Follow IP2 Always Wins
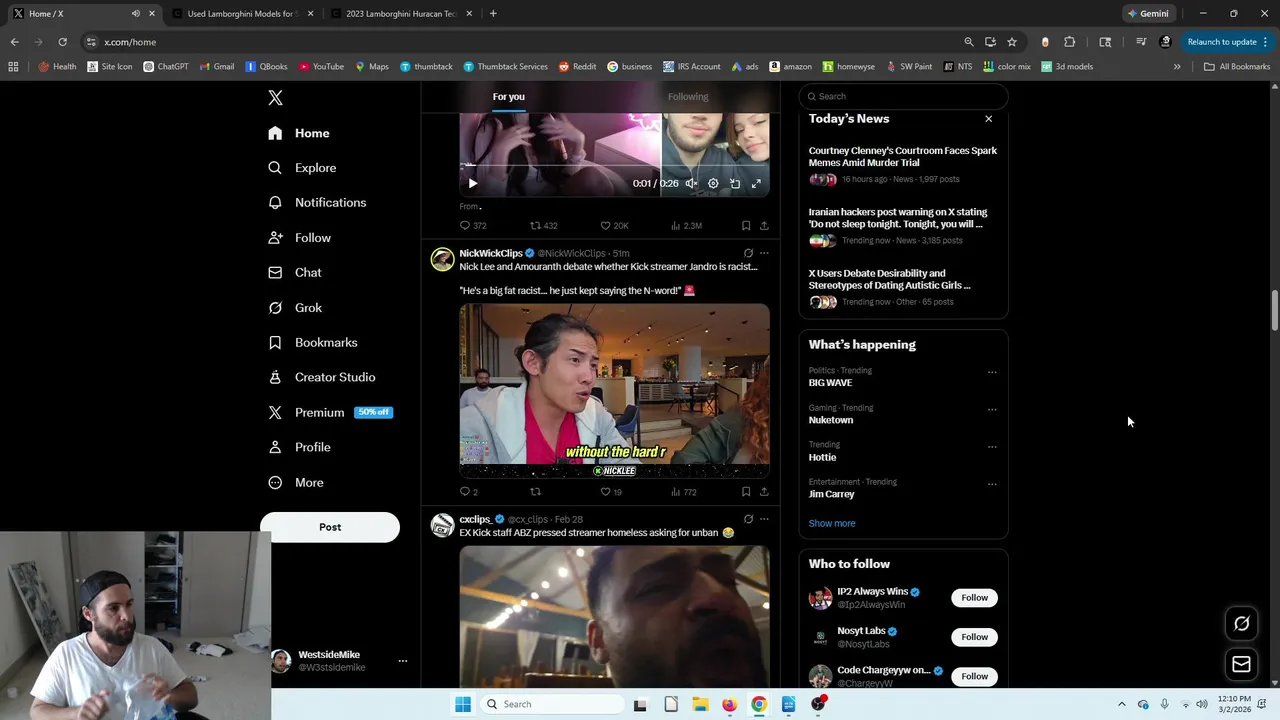This screenshot has height=720, width=1280. [974, 598]
